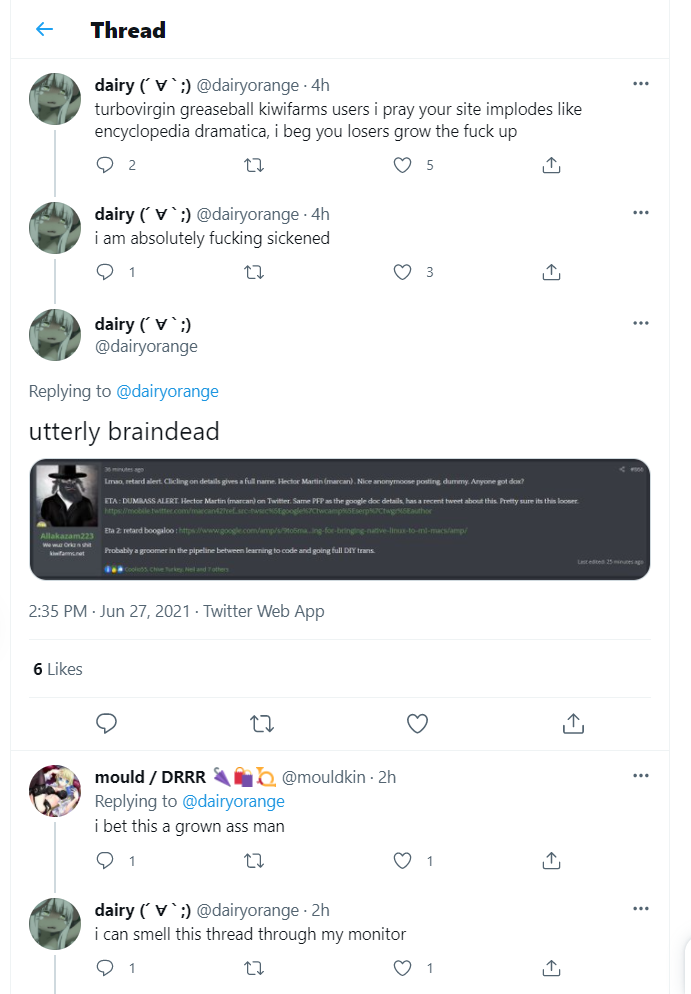Retweet the 'i bet this a grown ass man' reply
Viewport: 691px width, 994px height.
(x=254, y=861)
